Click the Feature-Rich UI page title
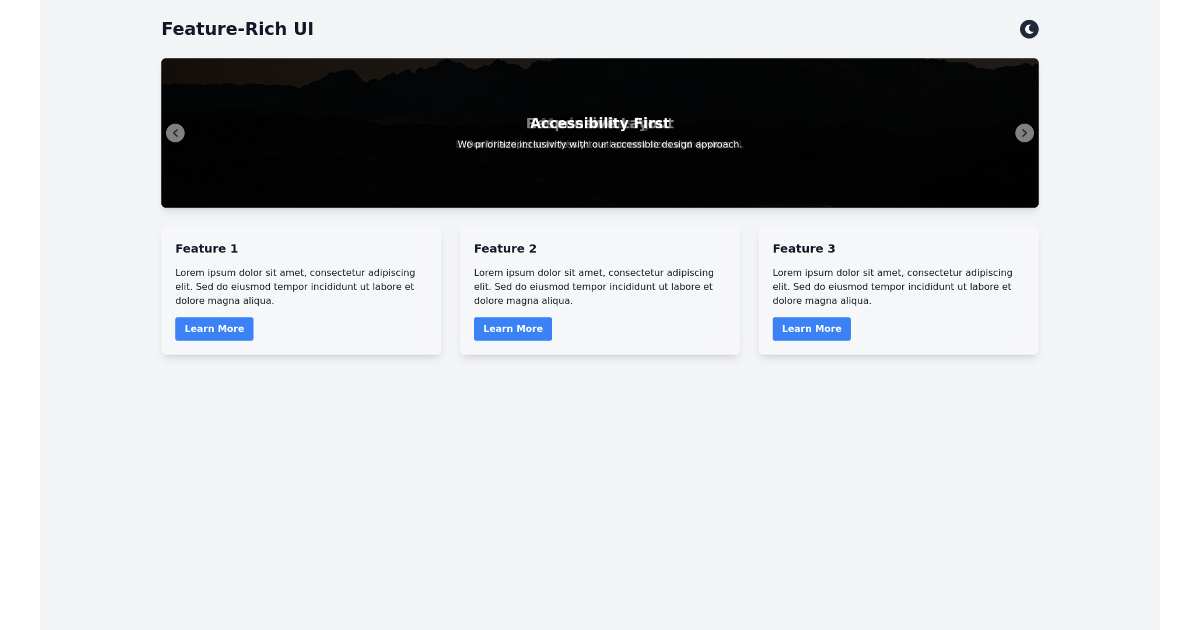The width and height of the screenshot is (1200, 630). [x=237, y=28]
